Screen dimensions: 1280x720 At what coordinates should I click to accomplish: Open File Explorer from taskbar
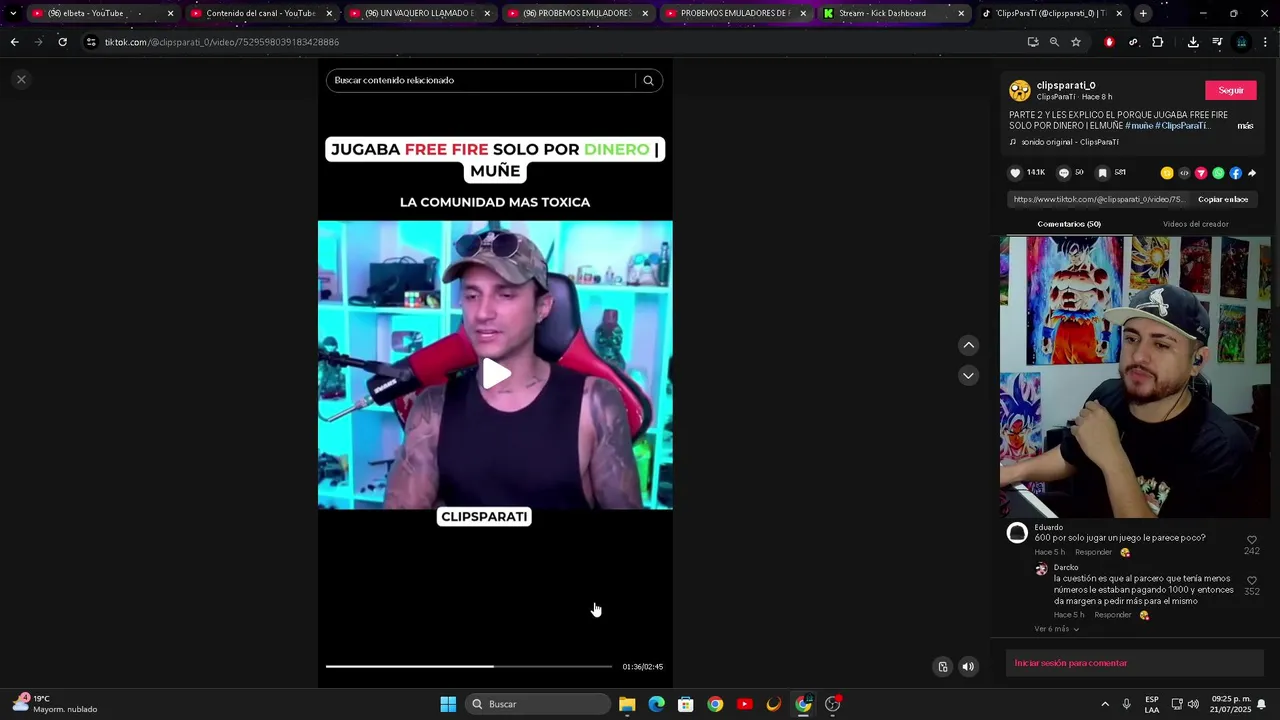(x=627, y=704)
